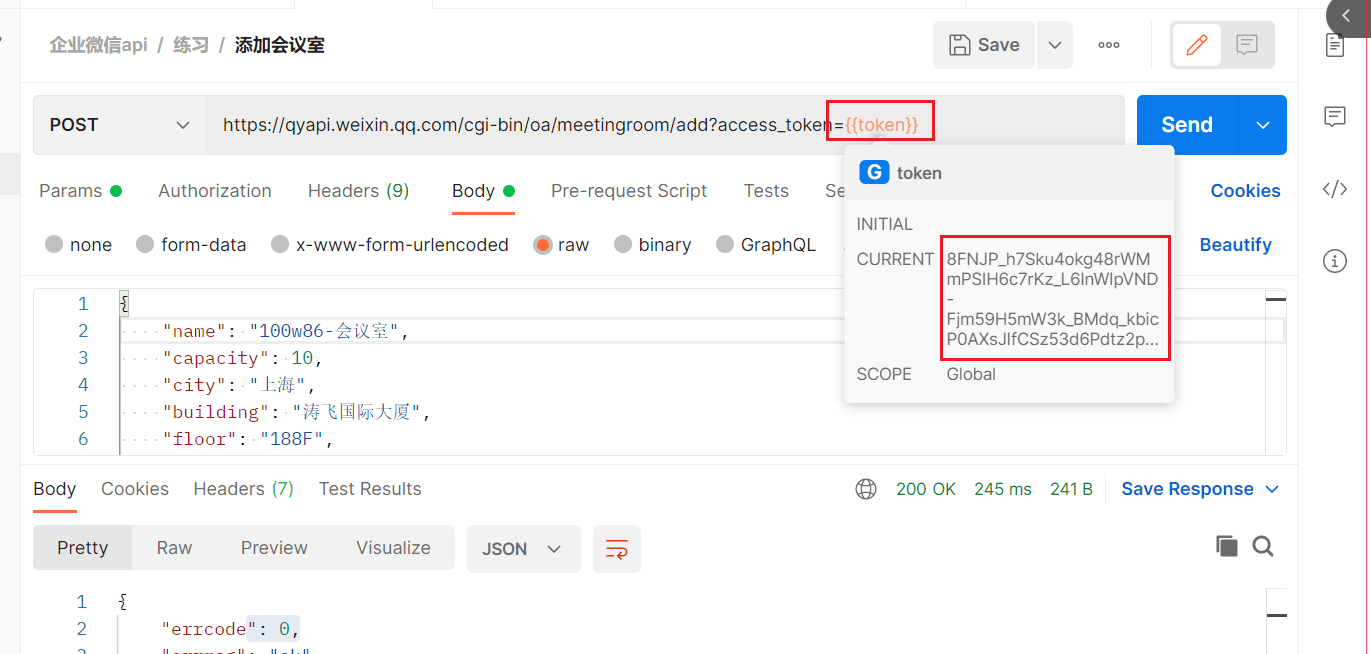Switch to Visualize response view
Screen dimensions: 1371x654
(393, 548)
